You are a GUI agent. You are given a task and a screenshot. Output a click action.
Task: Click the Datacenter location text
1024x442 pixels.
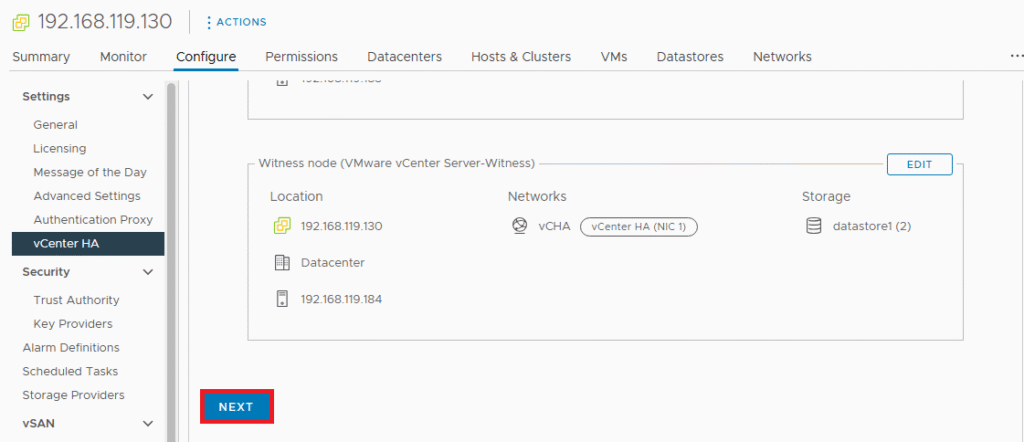coord(333,263)
